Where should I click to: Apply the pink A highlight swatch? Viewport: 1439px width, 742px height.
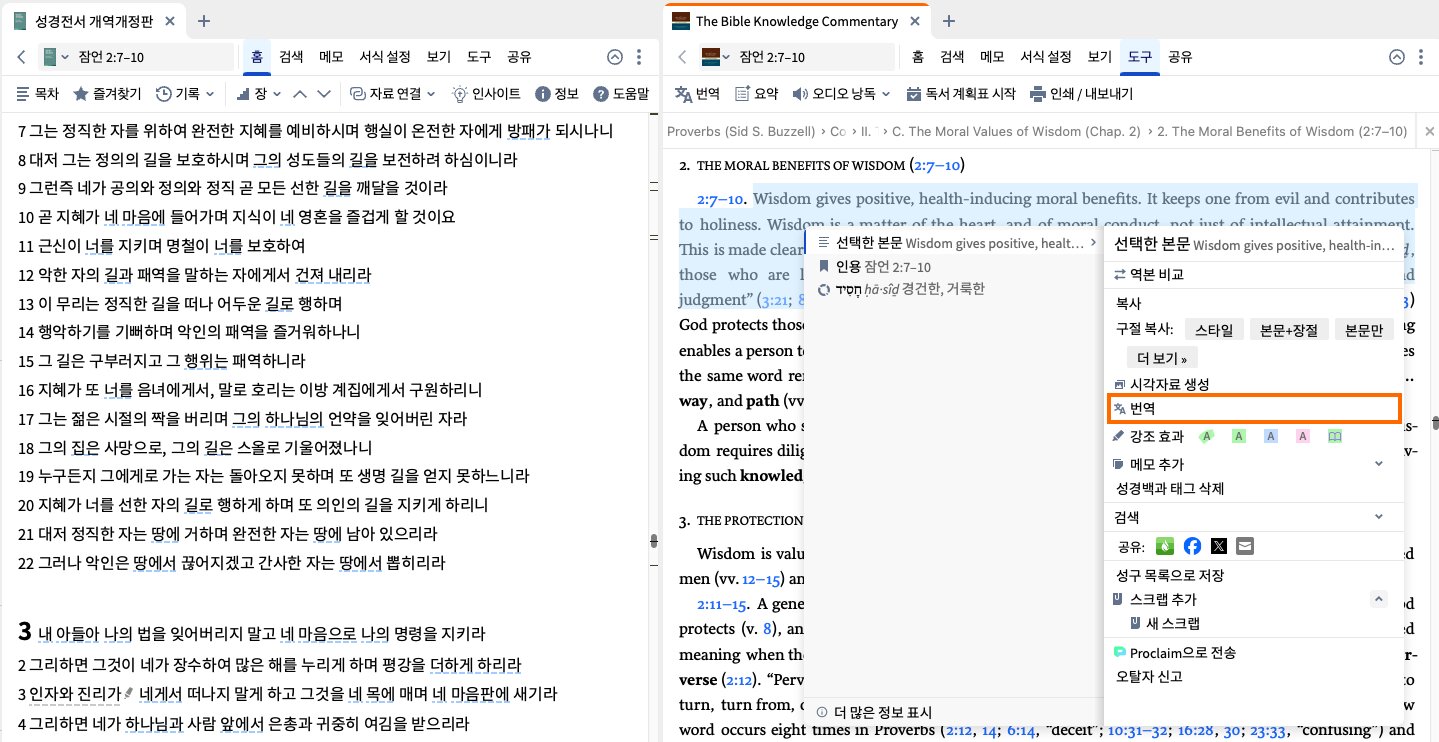pos(1303,436)
